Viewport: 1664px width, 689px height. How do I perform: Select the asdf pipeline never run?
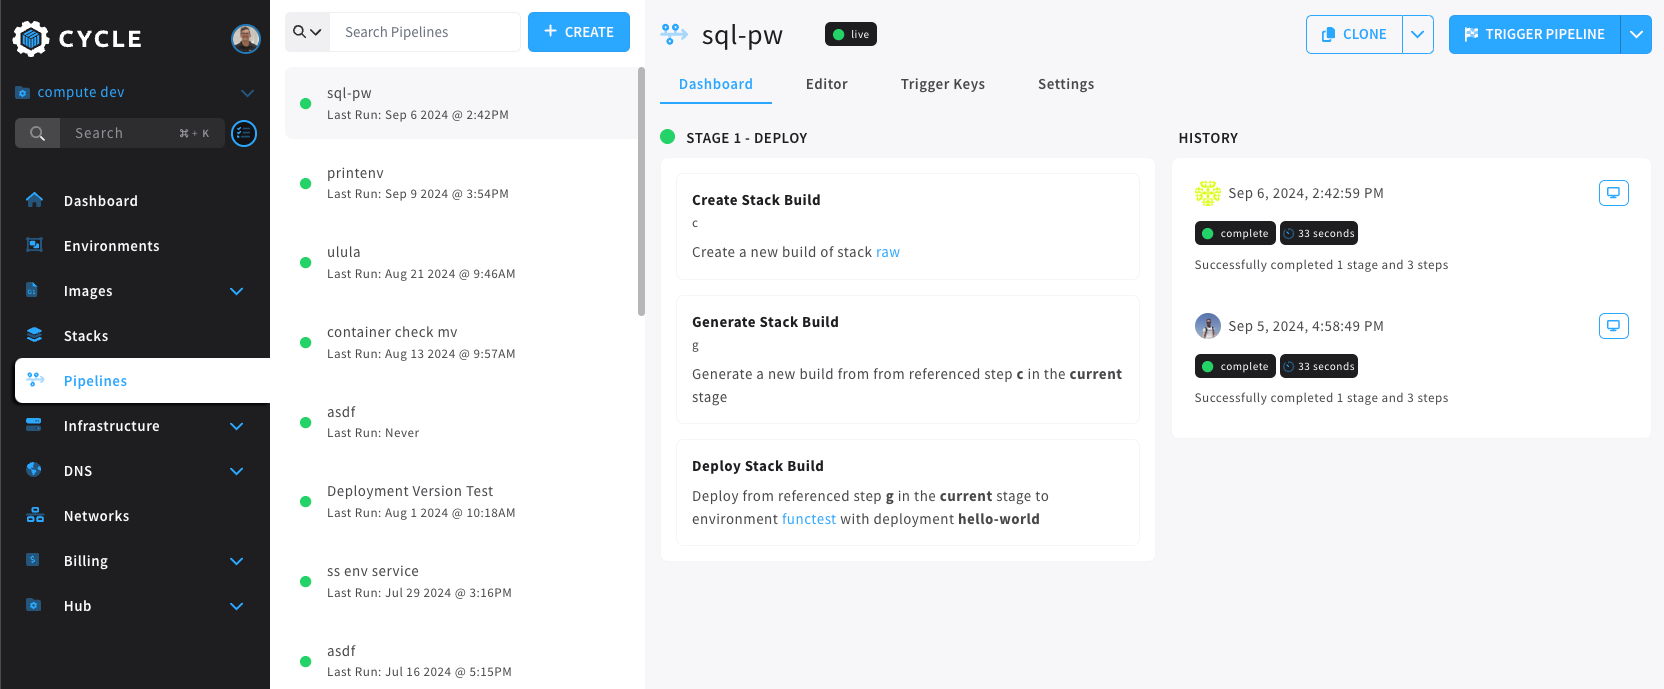click(x=461, y=422)
